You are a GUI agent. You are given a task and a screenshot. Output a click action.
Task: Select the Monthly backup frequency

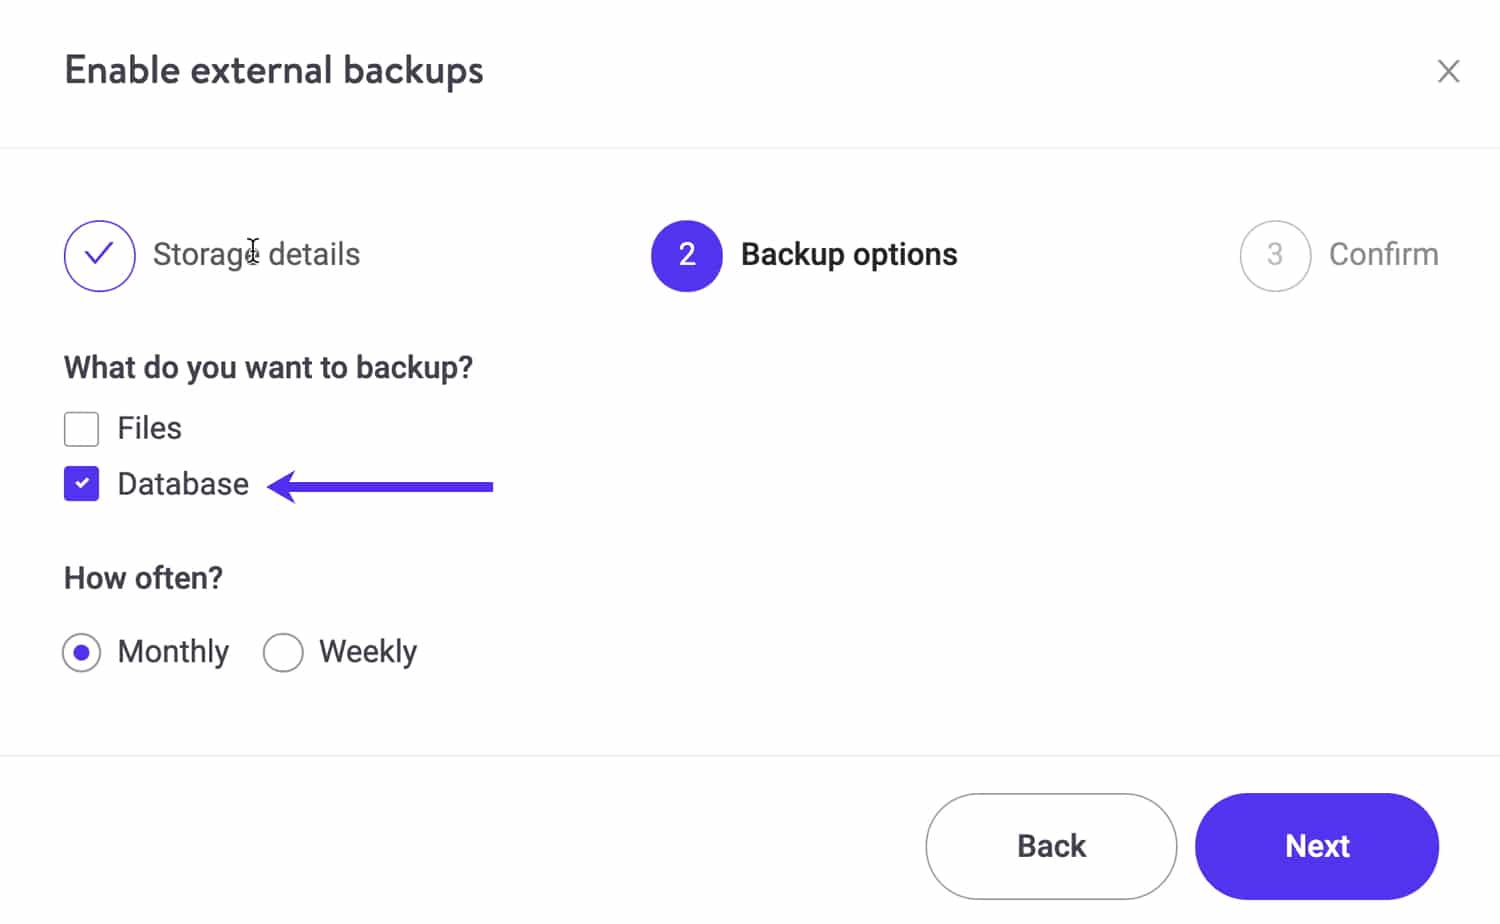[x=81, y=652]
